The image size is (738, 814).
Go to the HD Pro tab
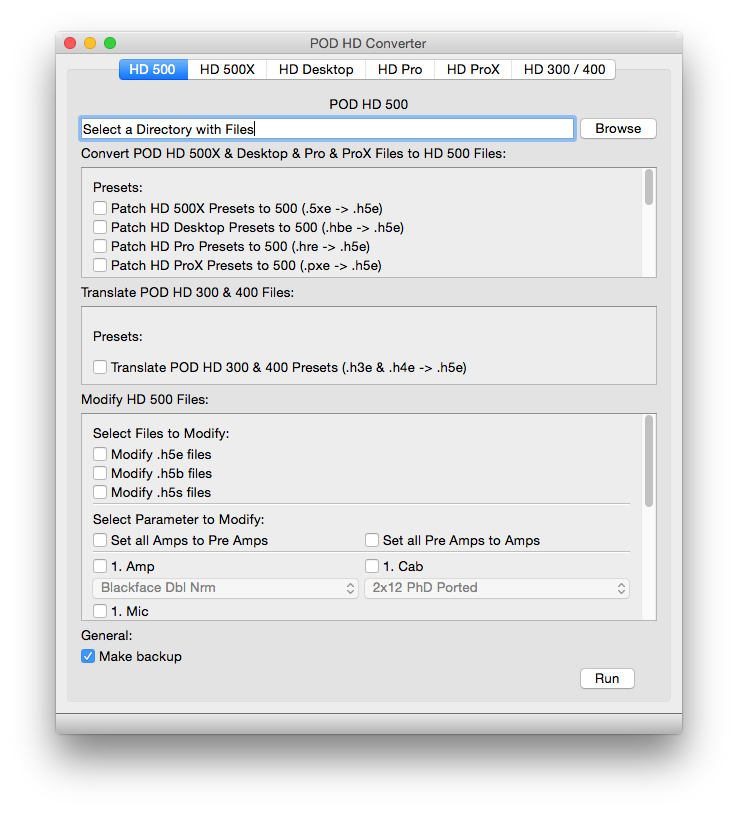coord(400,70)
